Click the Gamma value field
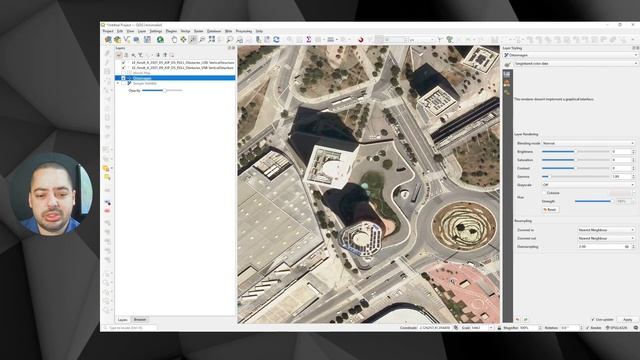This screenshot has height=360, width=640. point(621,177)
